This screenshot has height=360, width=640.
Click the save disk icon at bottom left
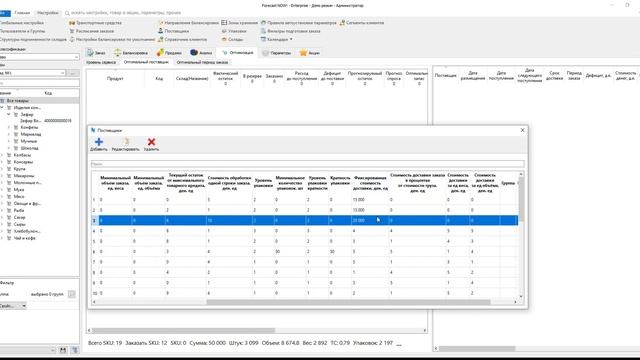point(63,350)
